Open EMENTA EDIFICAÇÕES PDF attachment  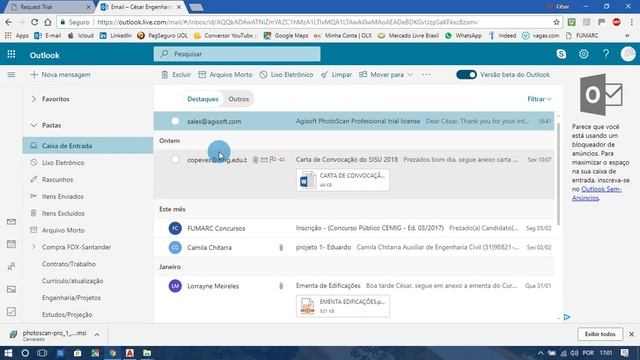tap(343, 306)
